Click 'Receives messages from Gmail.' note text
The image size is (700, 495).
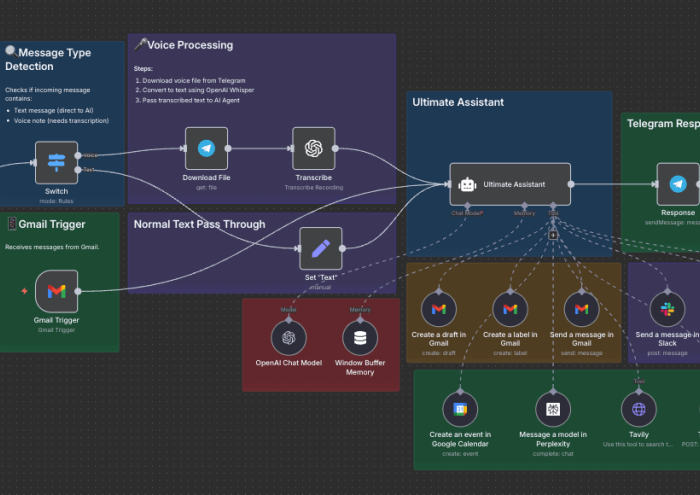tap(52, 247)
